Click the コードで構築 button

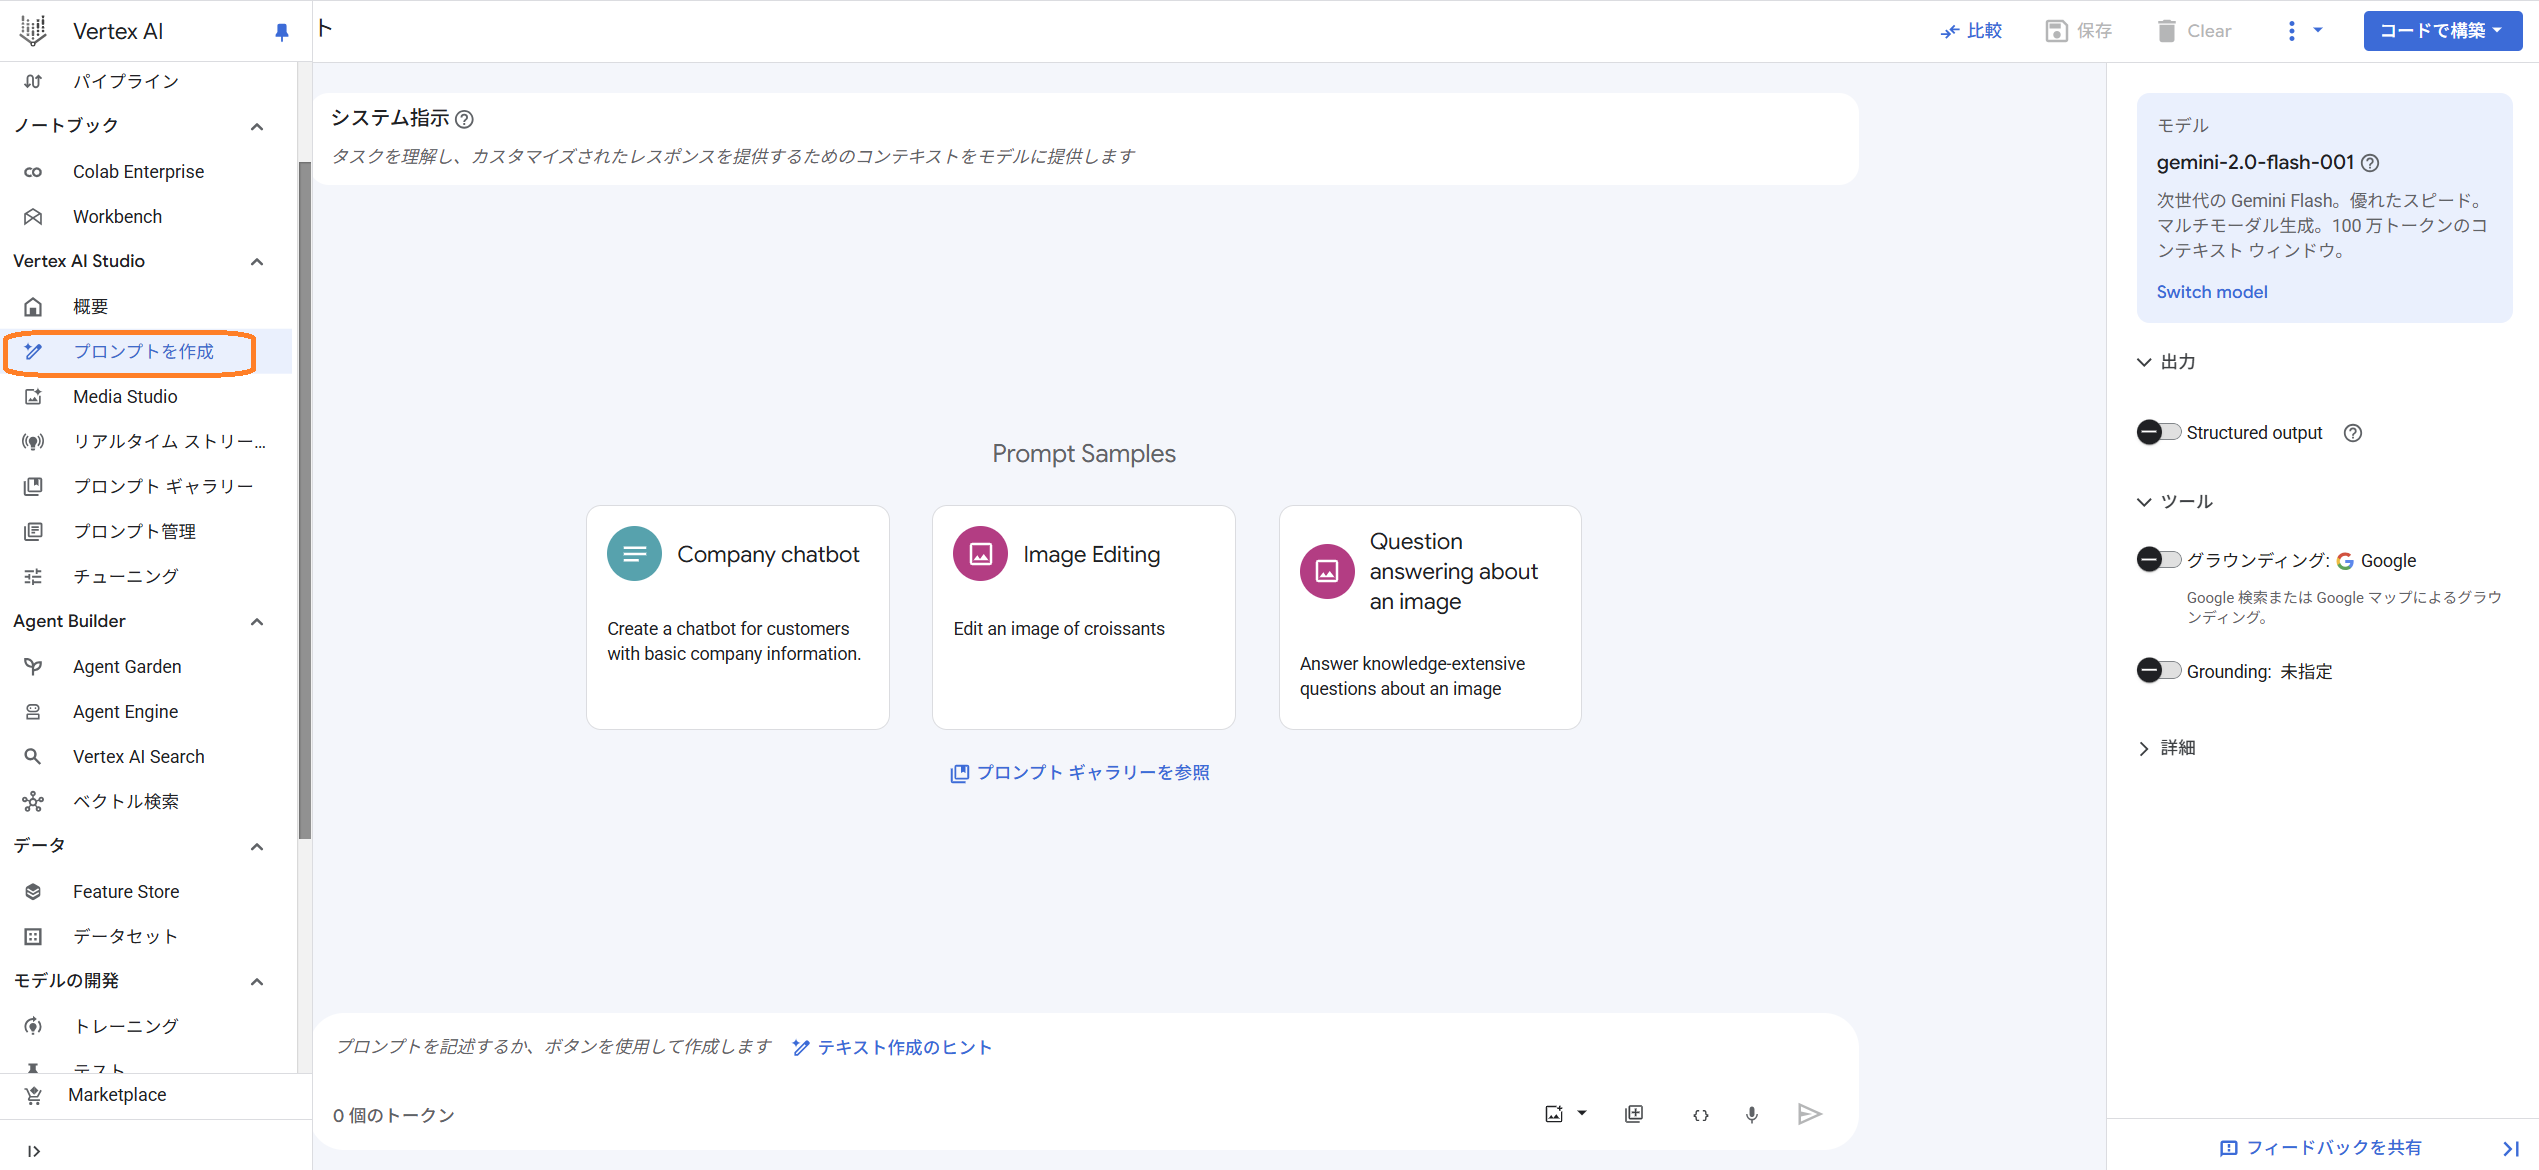point(2442,31)
